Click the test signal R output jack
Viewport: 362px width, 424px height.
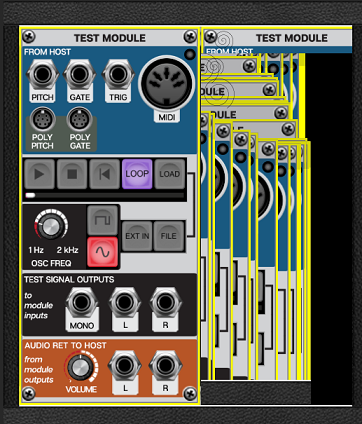(165, 302)
